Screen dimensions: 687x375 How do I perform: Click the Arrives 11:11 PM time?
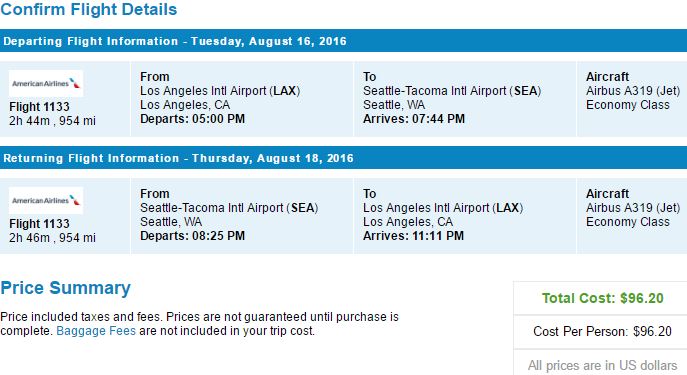(x=413, y=236)
